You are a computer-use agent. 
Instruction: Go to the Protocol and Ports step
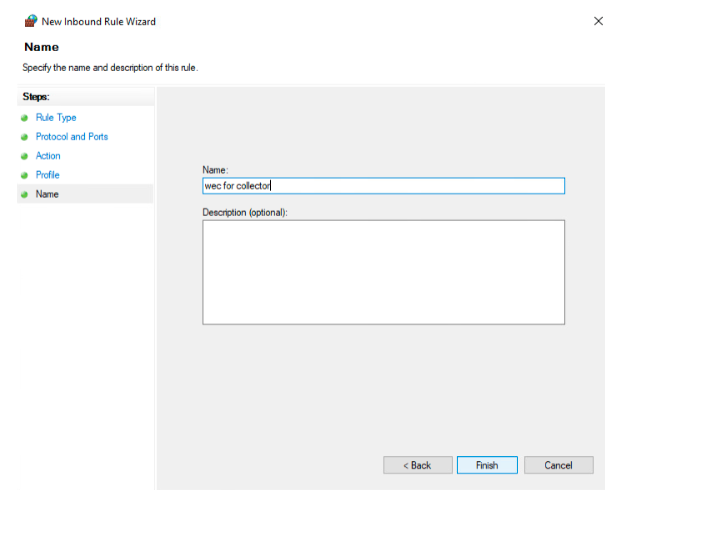coord(72,136)
